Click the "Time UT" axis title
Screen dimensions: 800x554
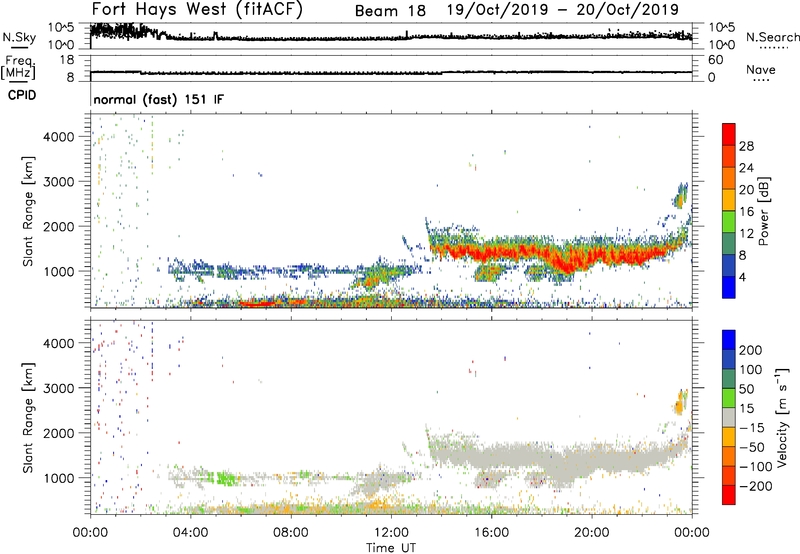pyautogui.click(x=391, y=548)
